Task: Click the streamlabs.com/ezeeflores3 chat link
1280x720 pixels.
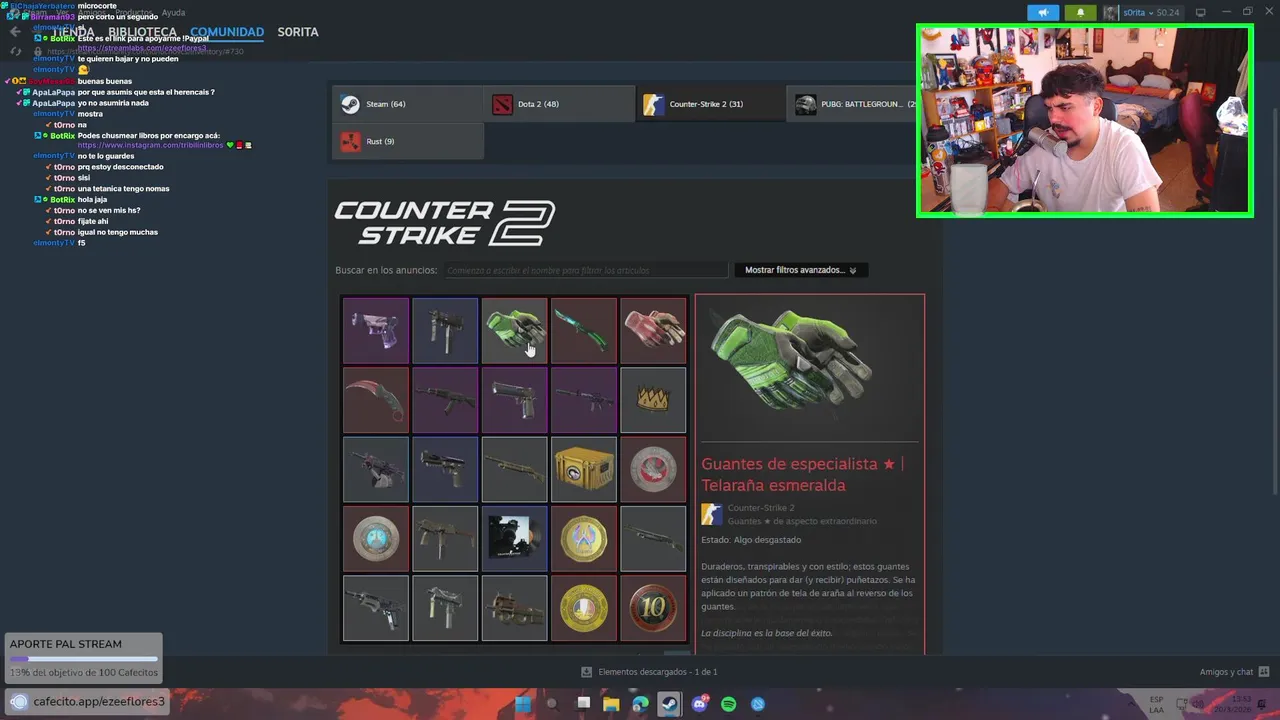Action: pos(142,48)
